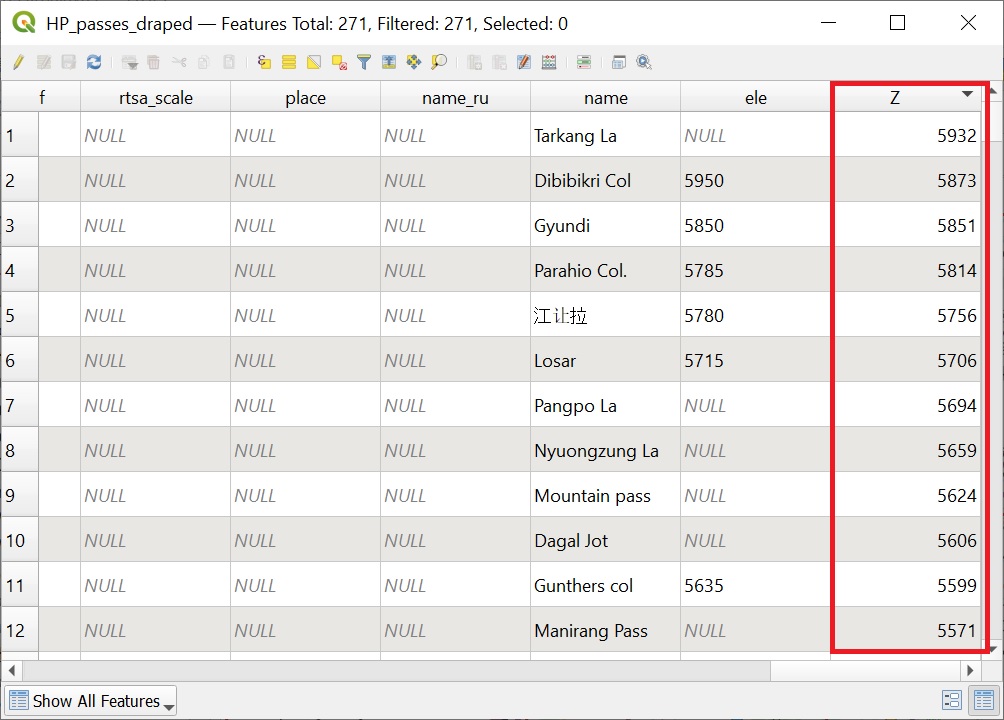Switch to table view
Viewport: 1004px width, 720px height.
[x=984, y=700]
